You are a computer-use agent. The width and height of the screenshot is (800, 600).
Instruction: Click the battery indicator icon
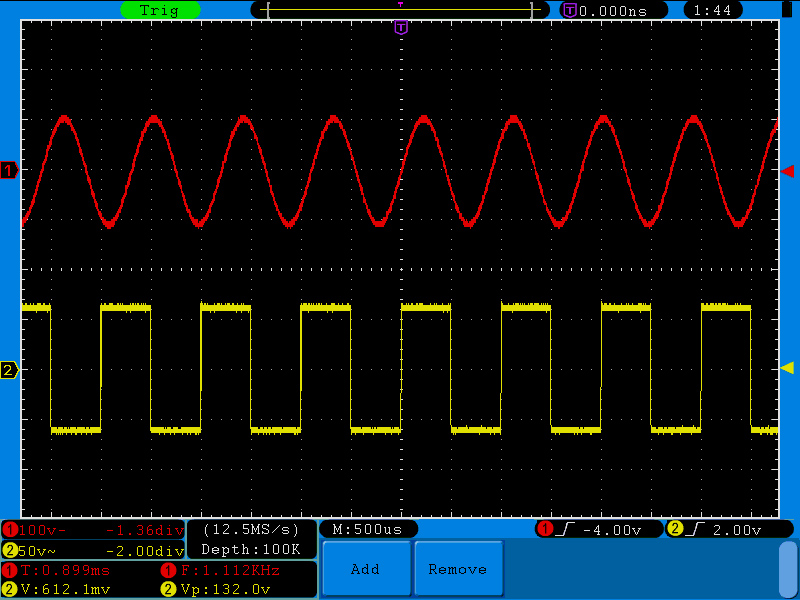tap(788, 10)
